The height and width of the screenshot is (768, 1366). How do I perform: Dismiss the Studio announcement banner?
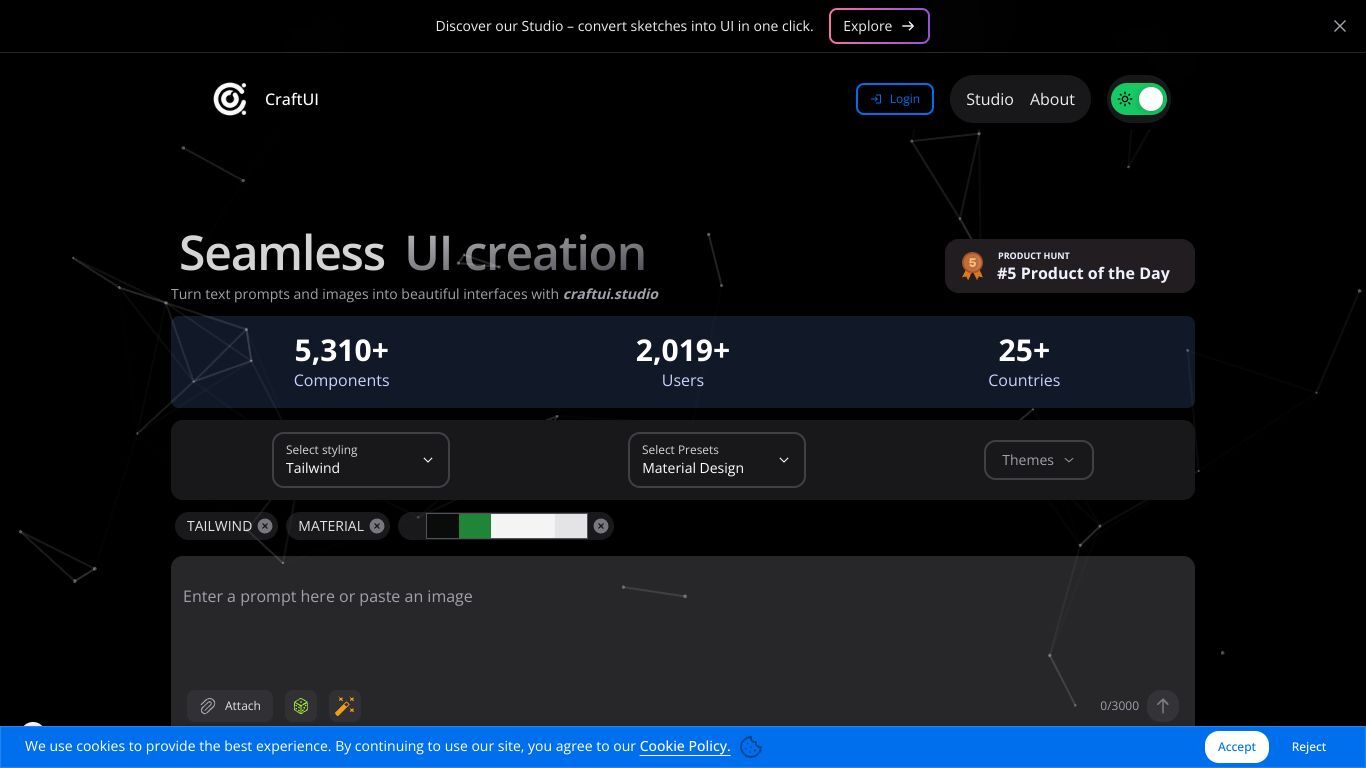coord(1340,26)
